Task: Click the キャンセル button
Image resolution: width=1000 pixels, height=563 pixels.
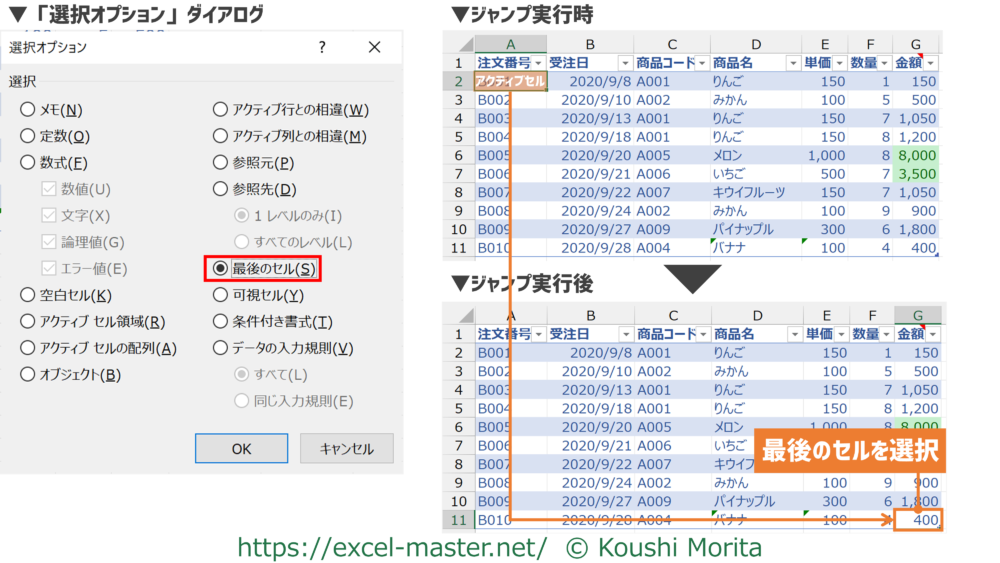Action: coord(346,448)
